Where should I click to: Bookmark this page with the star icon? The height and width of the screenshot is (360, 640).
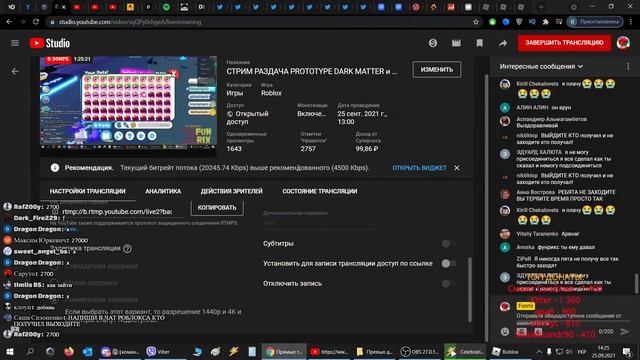476,22
